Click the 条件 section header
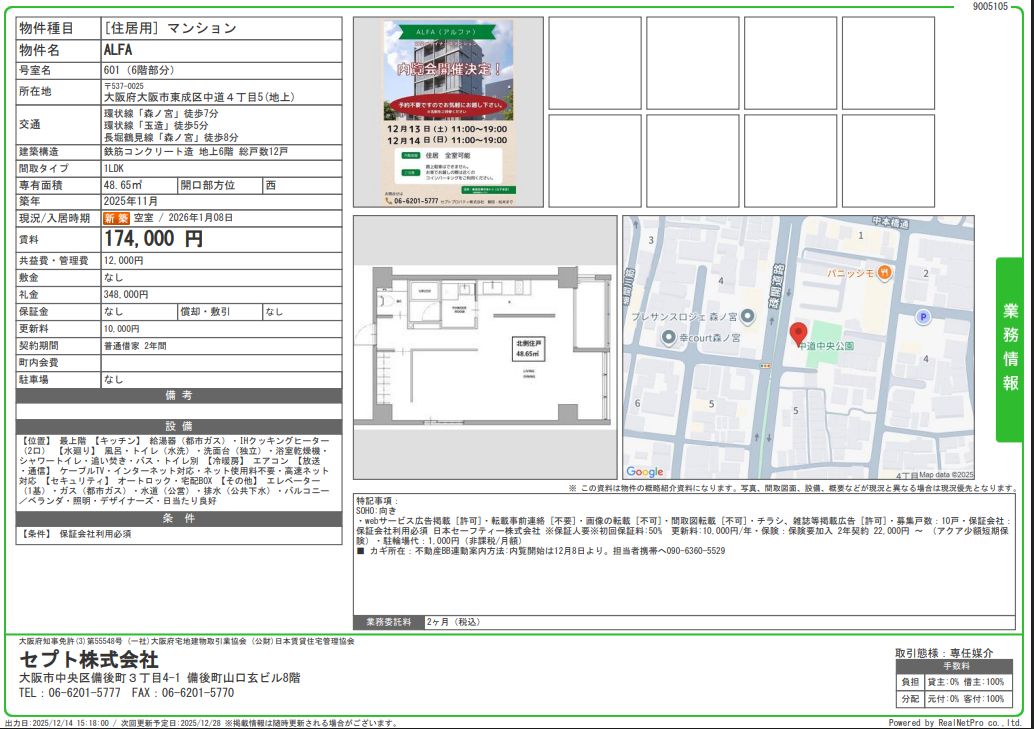This screenshot has height=729, width=1034. [x=179, y=518]
